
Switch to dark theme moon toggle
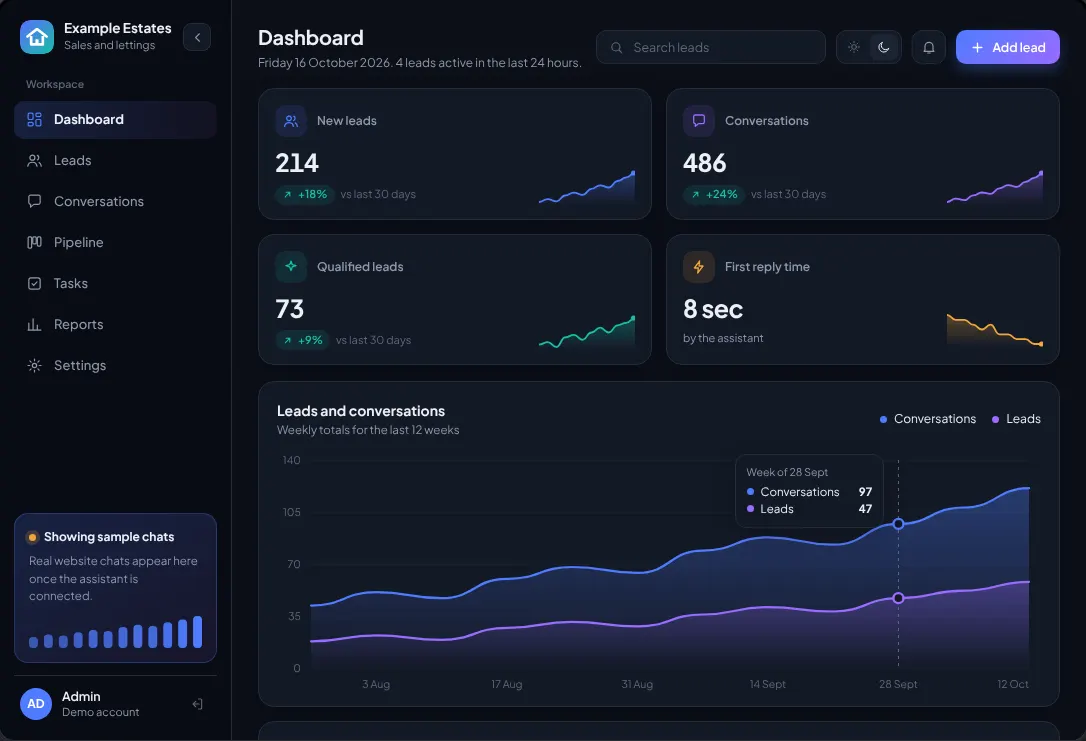tap(884, 47)
